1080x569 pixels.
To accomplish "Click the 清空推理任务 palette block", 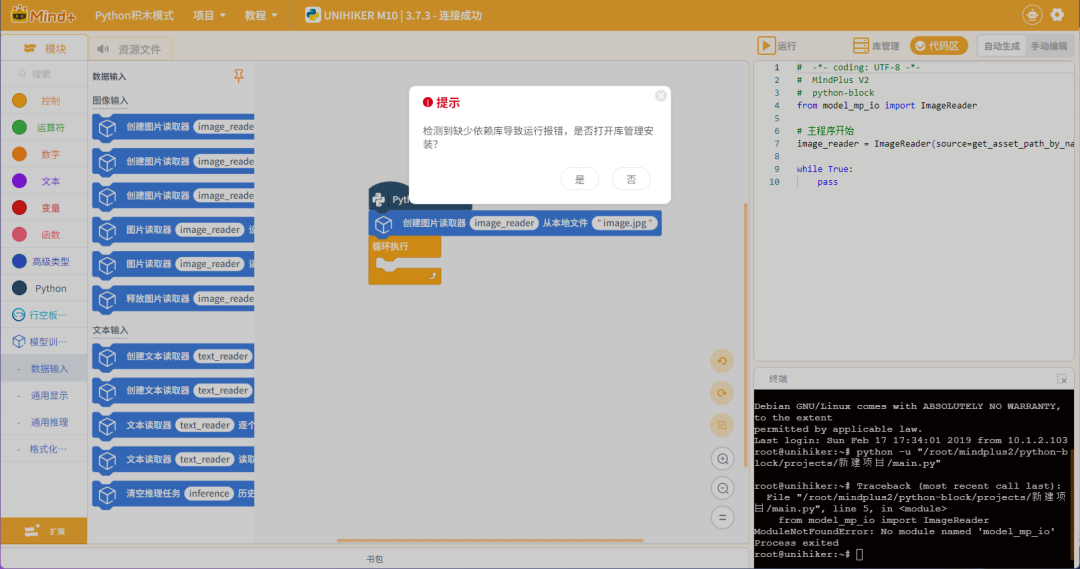I will pos(173,494).
